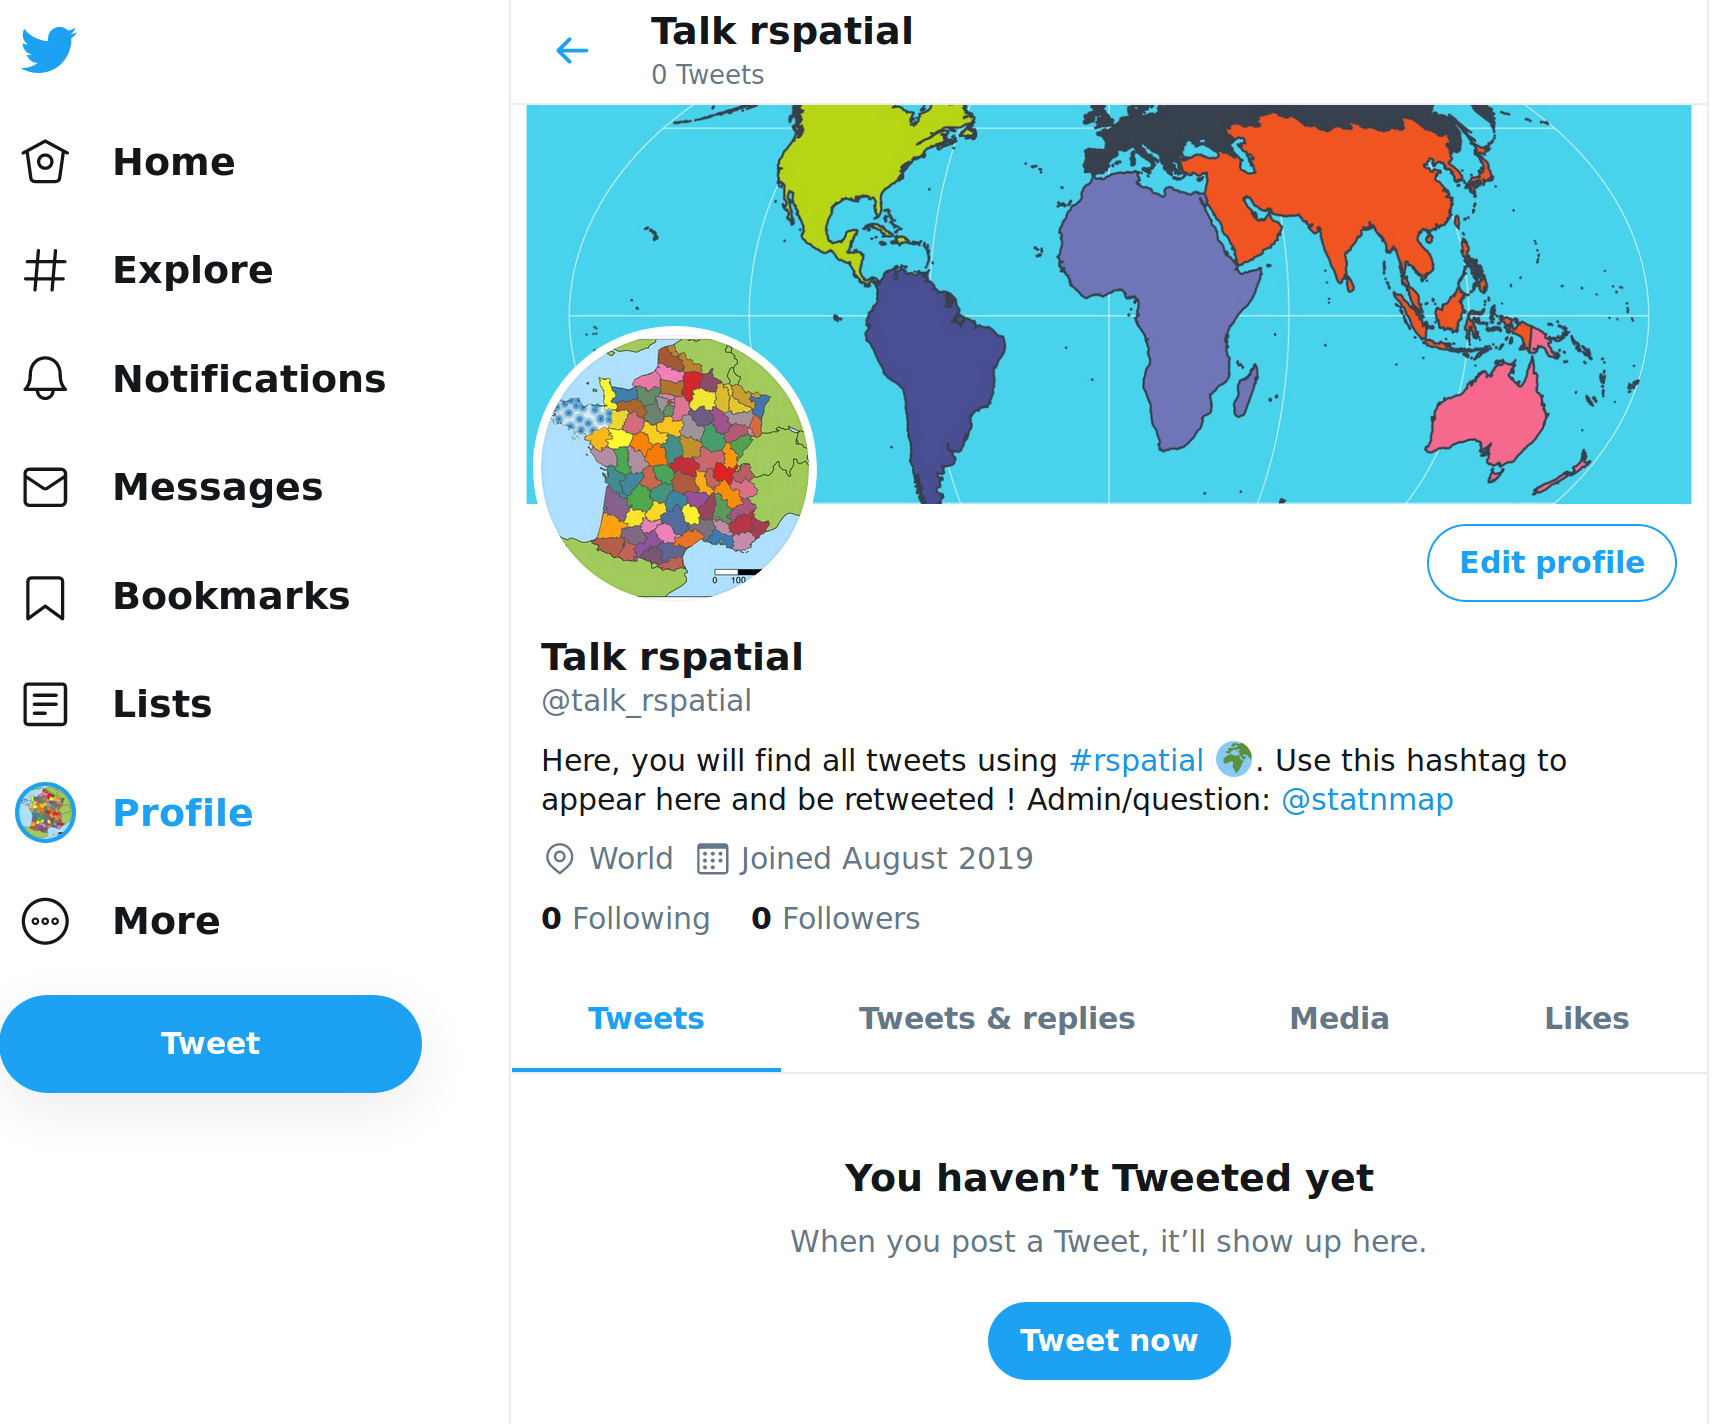Open the @statnmap mention link
The image size is (1730, 1424).
(1367, 800)
